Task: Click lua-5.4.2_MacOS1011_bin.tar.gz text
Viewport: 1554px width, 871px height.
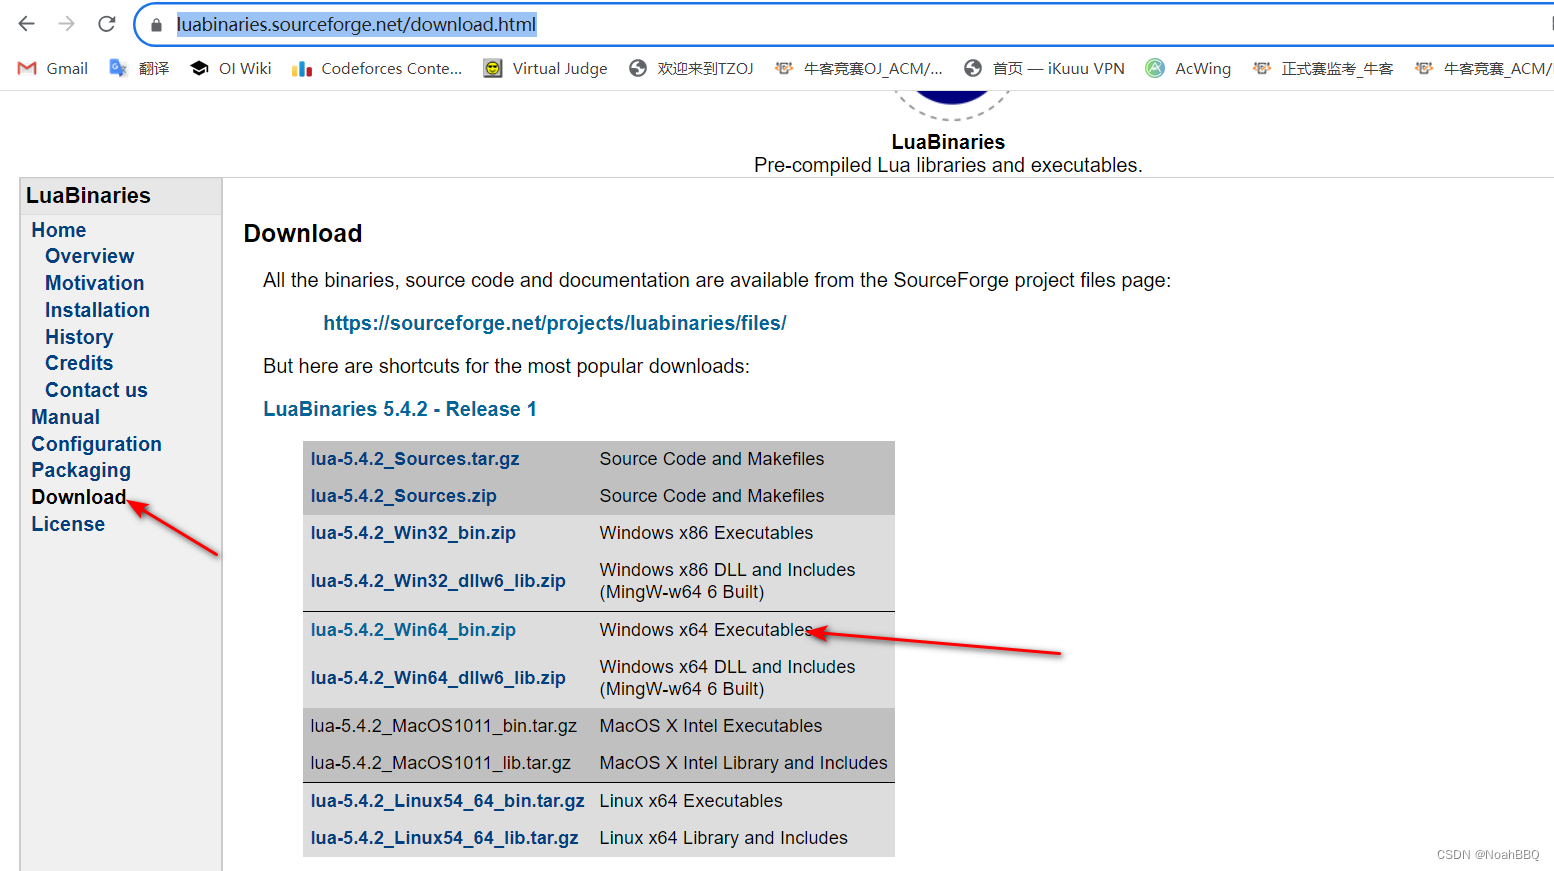Action: click(x=444, y=726)
